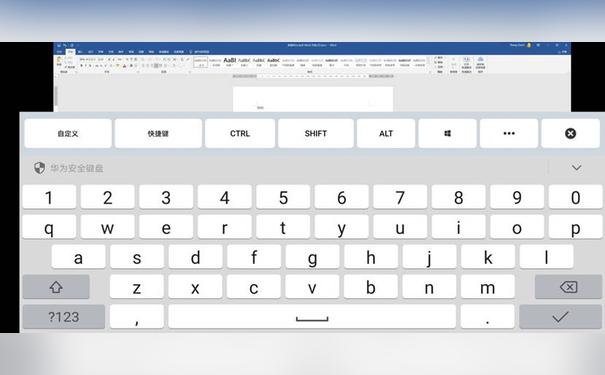The width and height of the screenshot is (605, 375).
Task: Tap the letter q key
Action: (49, 227)
